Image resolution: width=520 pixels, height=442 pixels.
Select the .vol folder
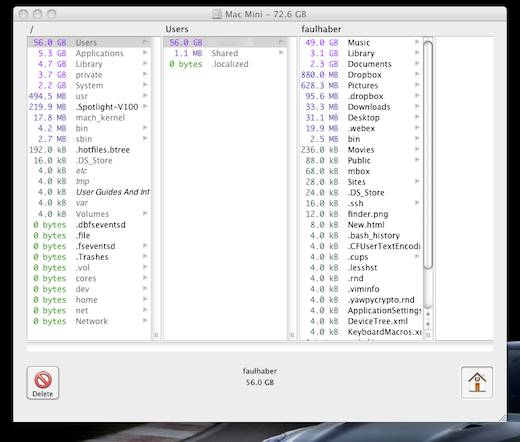(x=89, y=267)
